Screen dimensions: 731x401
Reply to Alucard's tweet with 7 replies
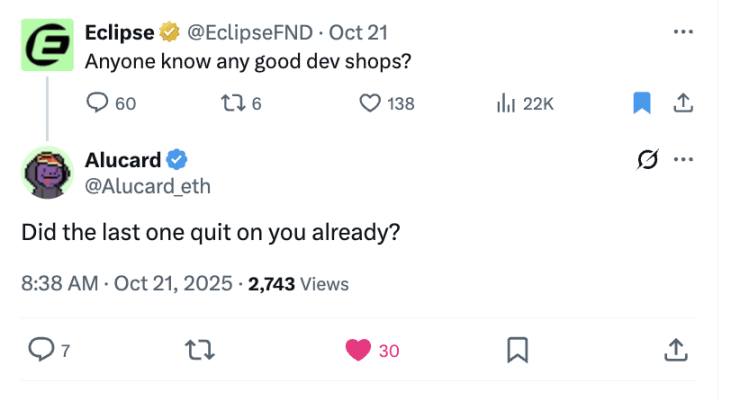49,350
